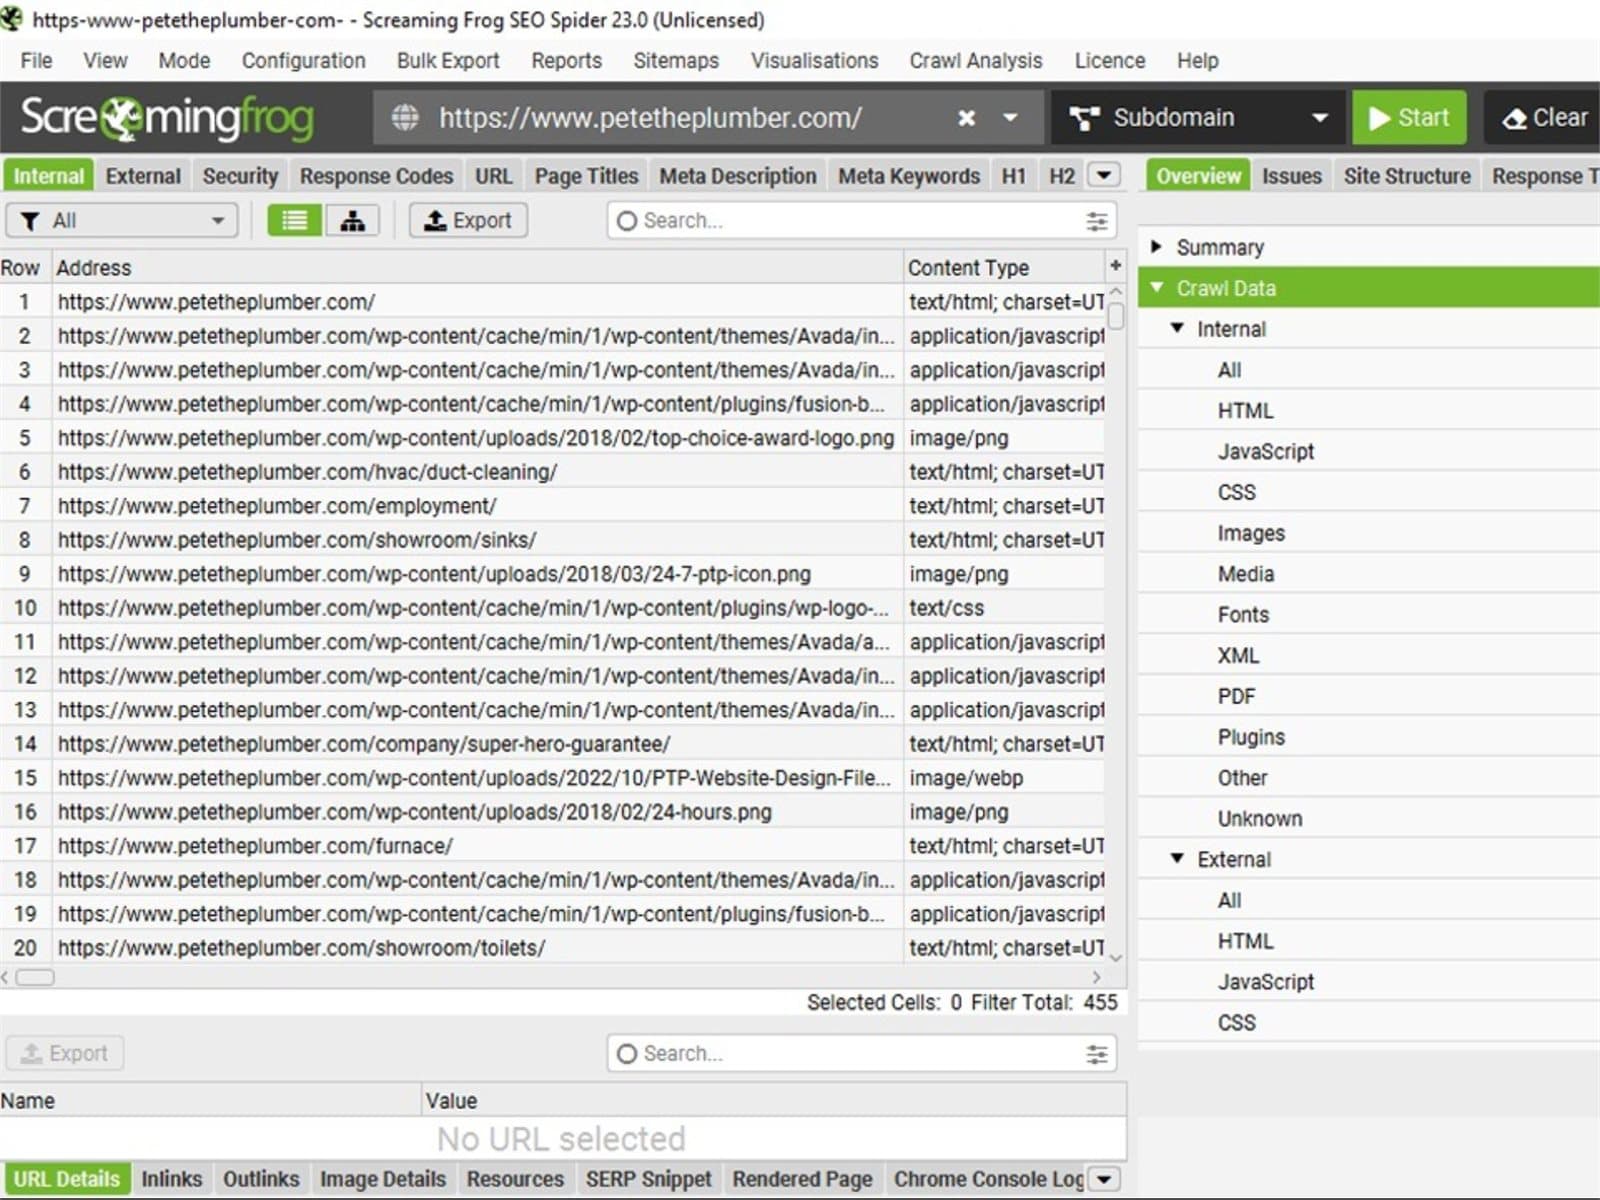Click the upper Export button
This screenshot has height=1200, width=1600.
(x=468, y=220)
